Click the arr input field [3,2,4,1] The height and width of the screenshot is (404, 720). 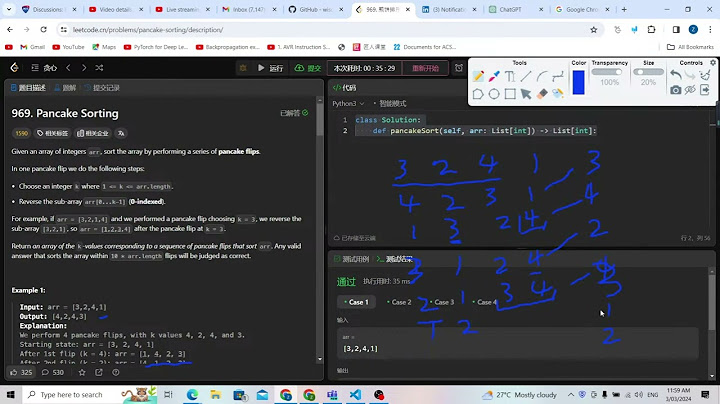pos(518,343)
